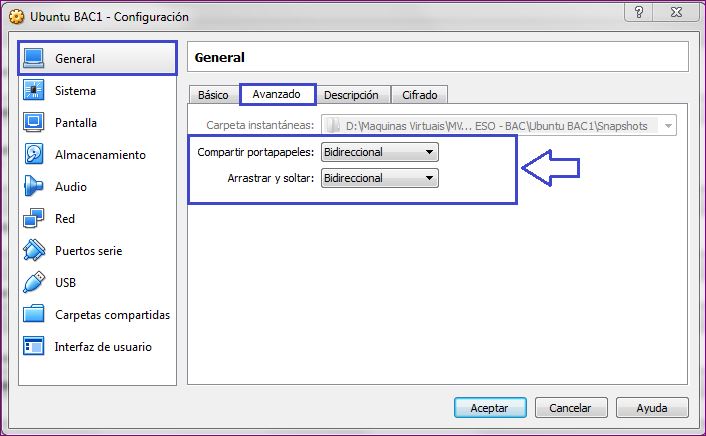The height and width of the screenshot is (436, 706).
Task: Select the Puertos serie icon
Action: [x=35, y=251]
